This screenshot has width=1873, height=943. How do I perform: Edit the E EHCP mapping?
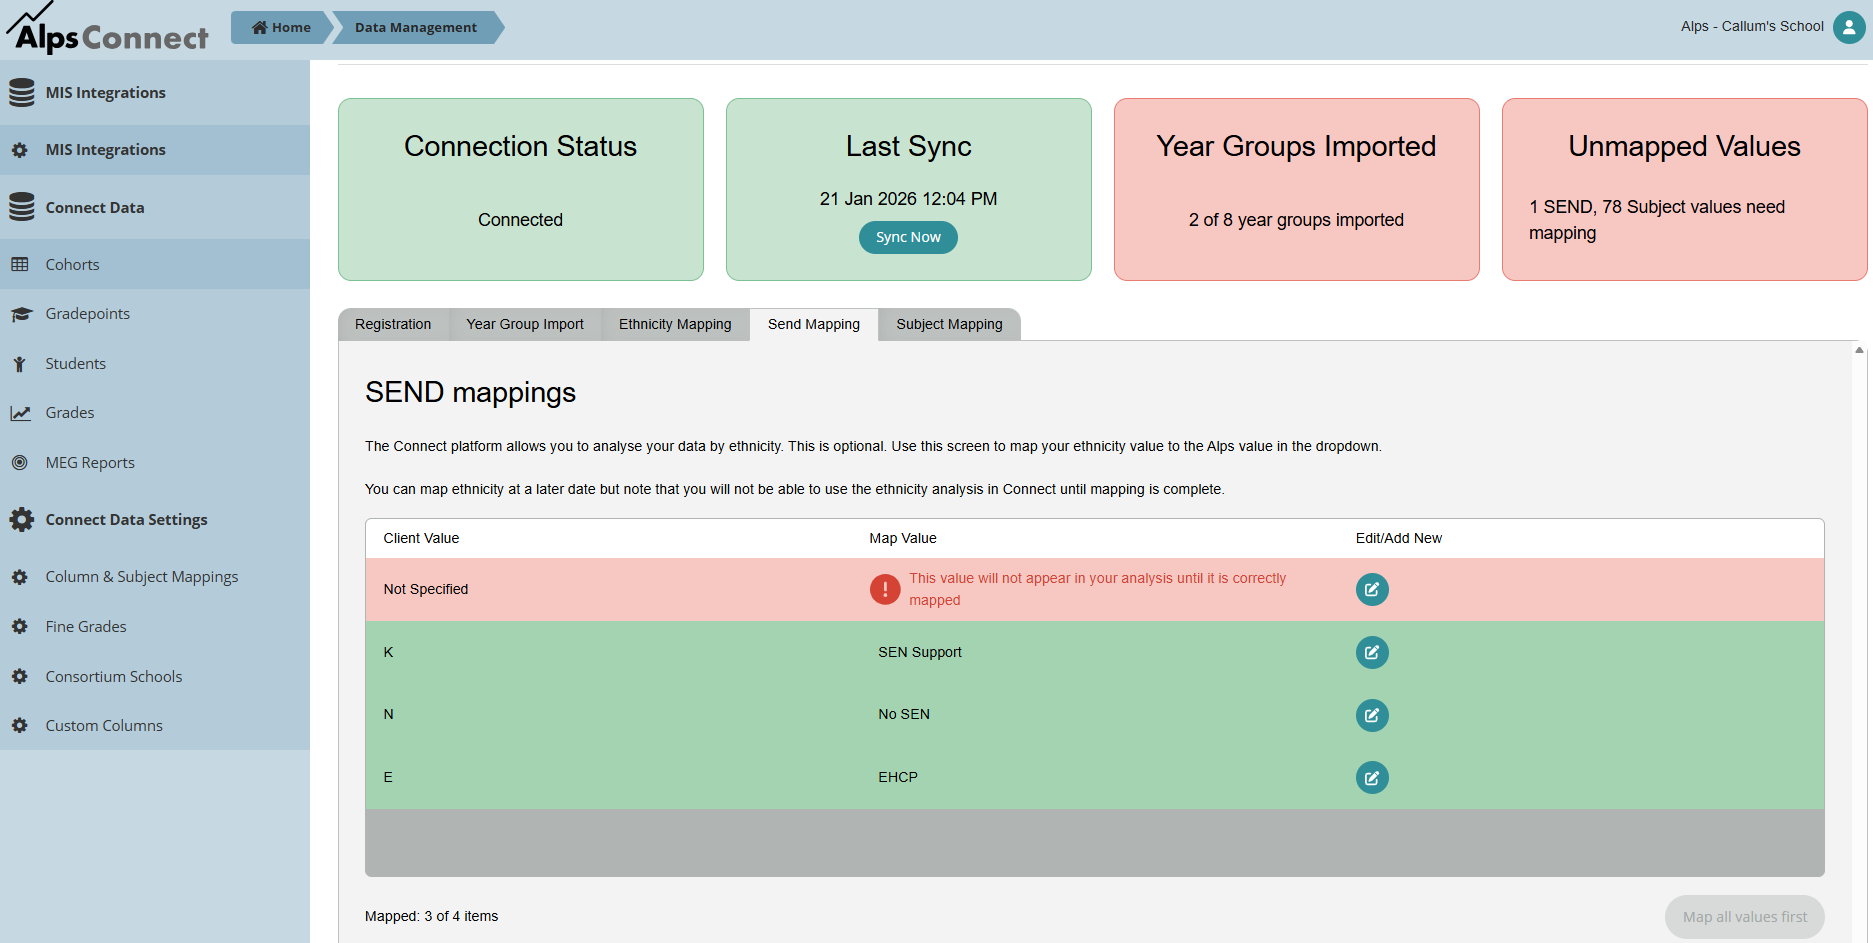1371,777
